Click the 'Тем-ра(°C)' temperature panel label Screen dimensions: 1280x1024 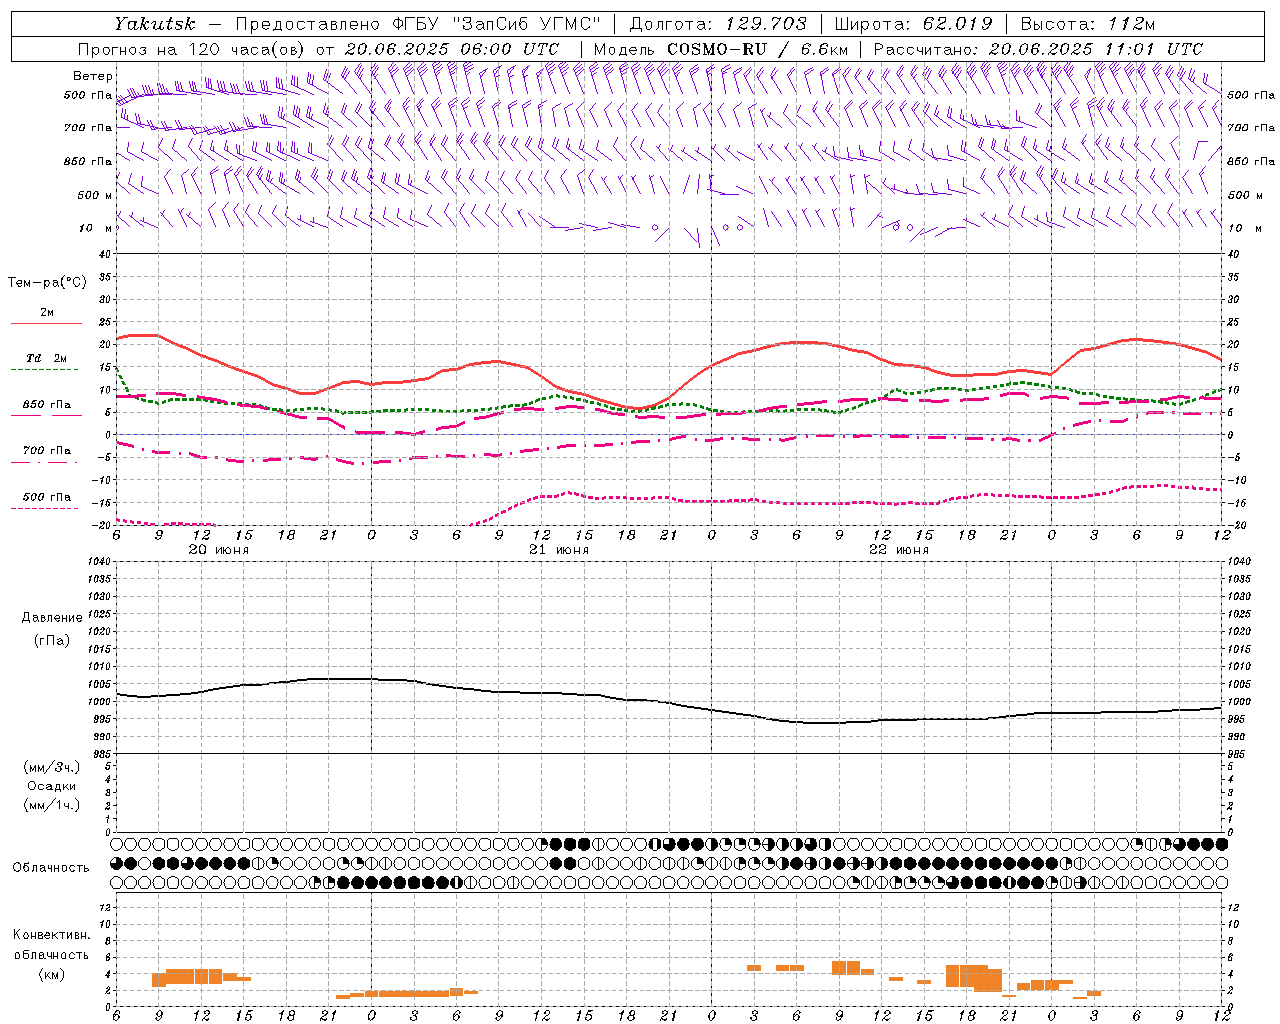tap(47, 283)
